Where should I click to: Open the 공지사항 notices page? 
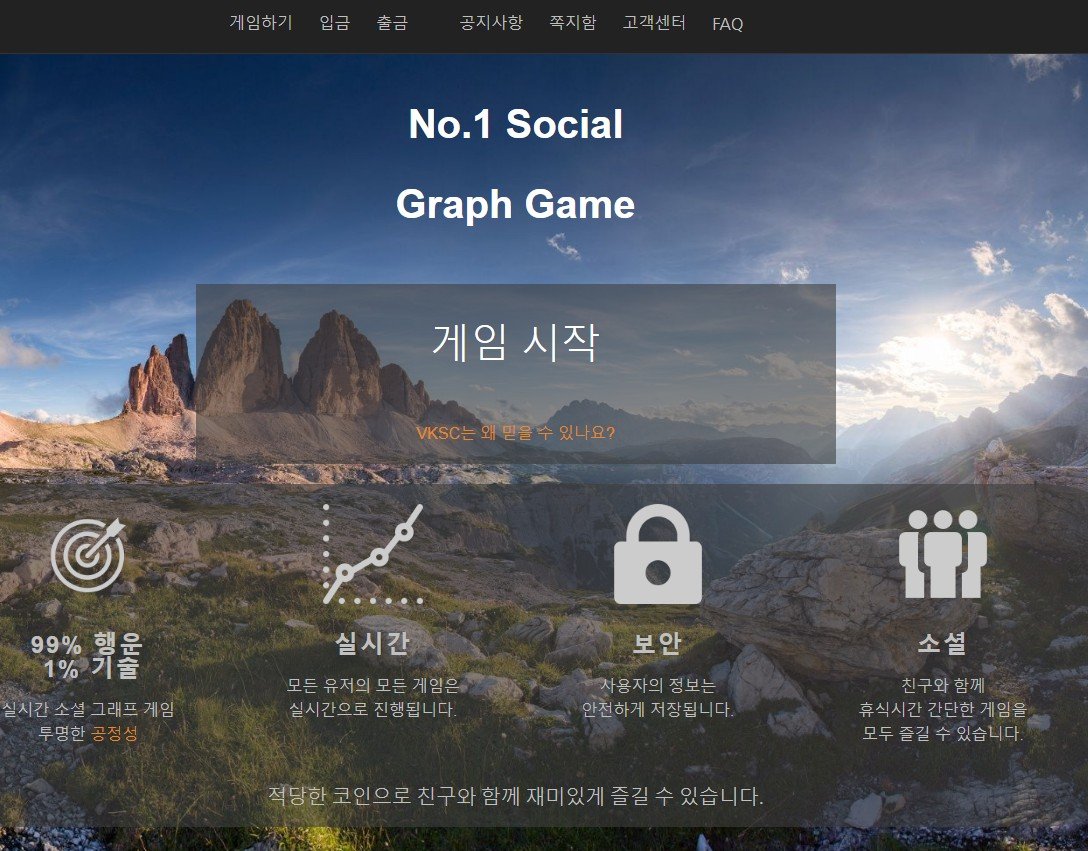[x=491, y=23]
